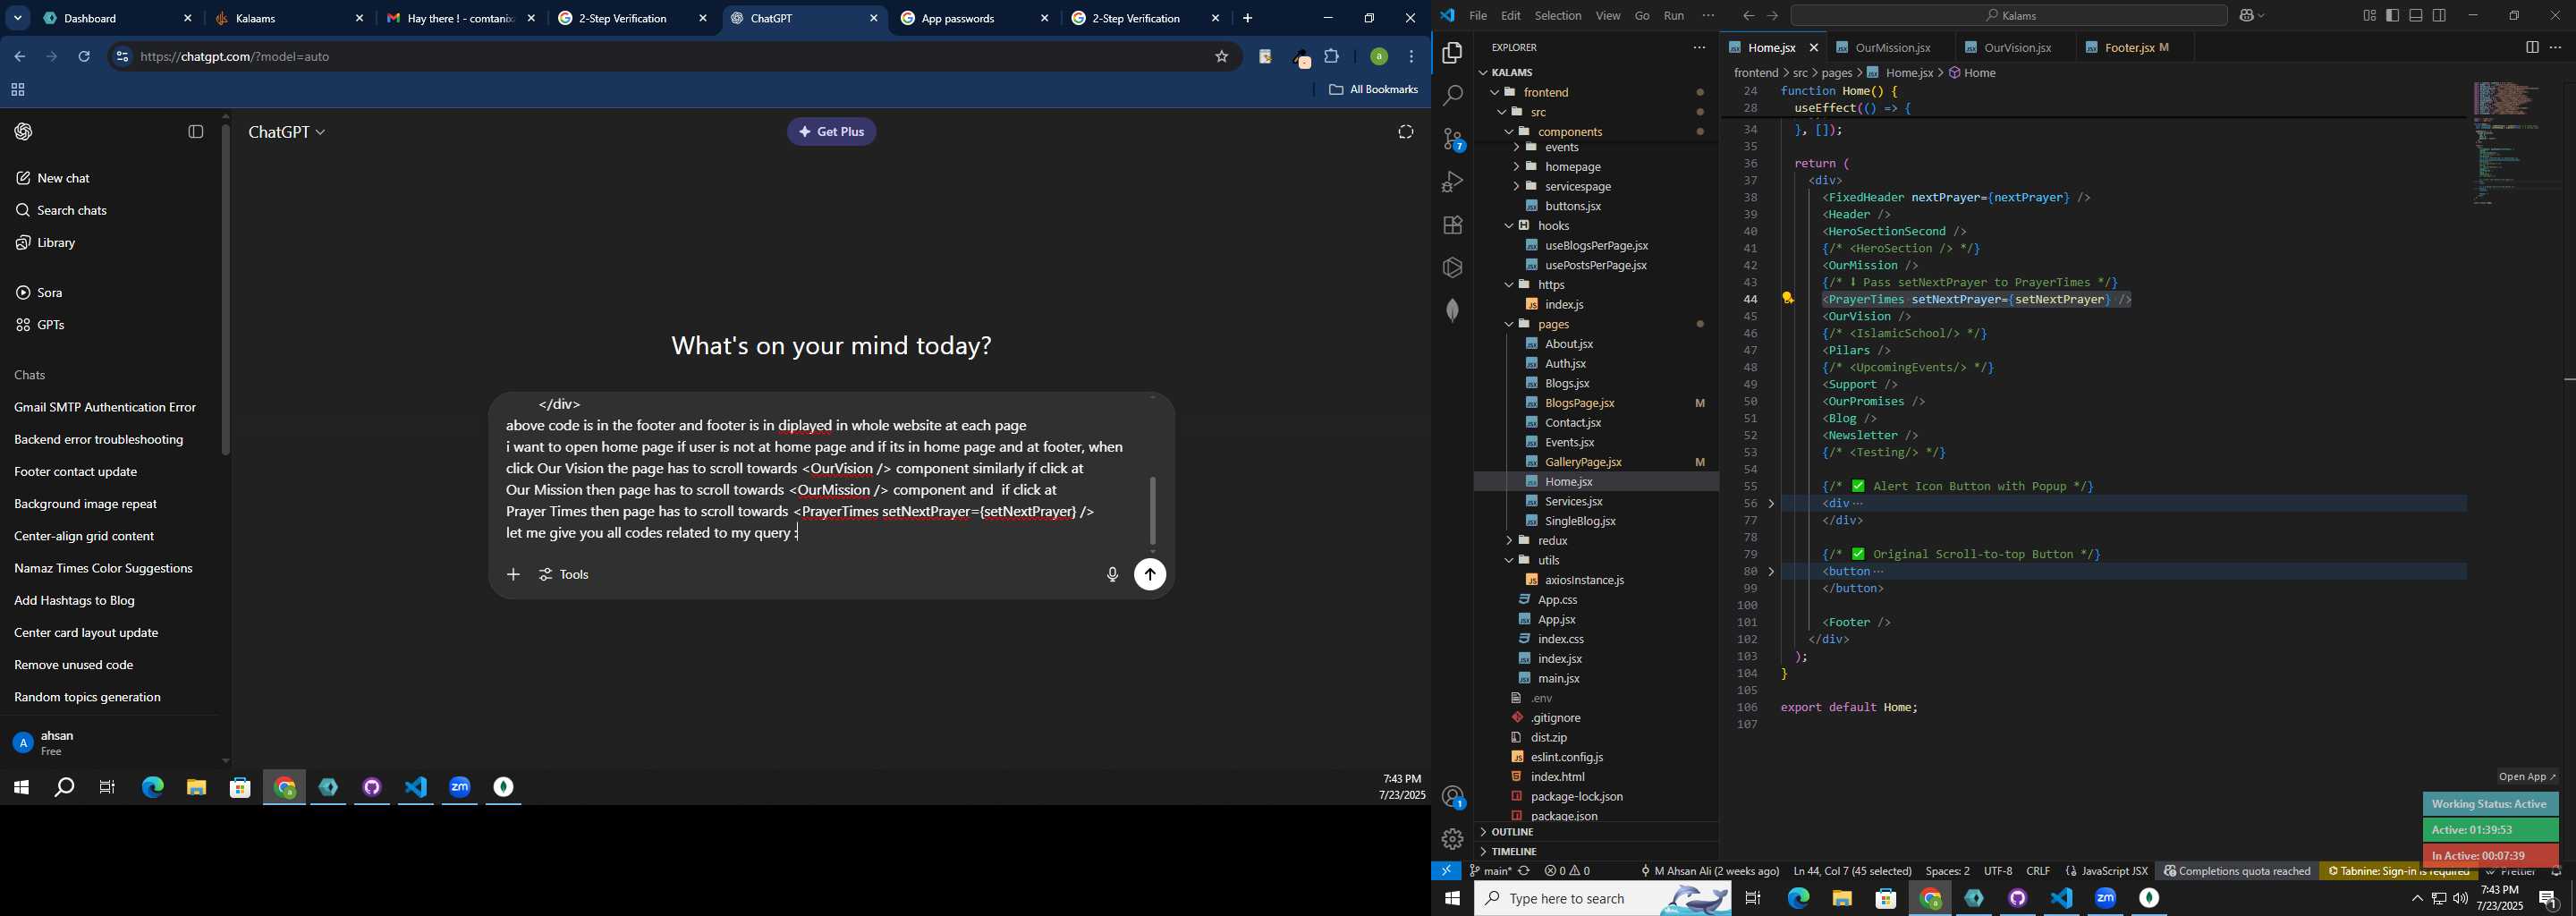Open the Chrome Extensions puzzle icon

coord(1332,57)
